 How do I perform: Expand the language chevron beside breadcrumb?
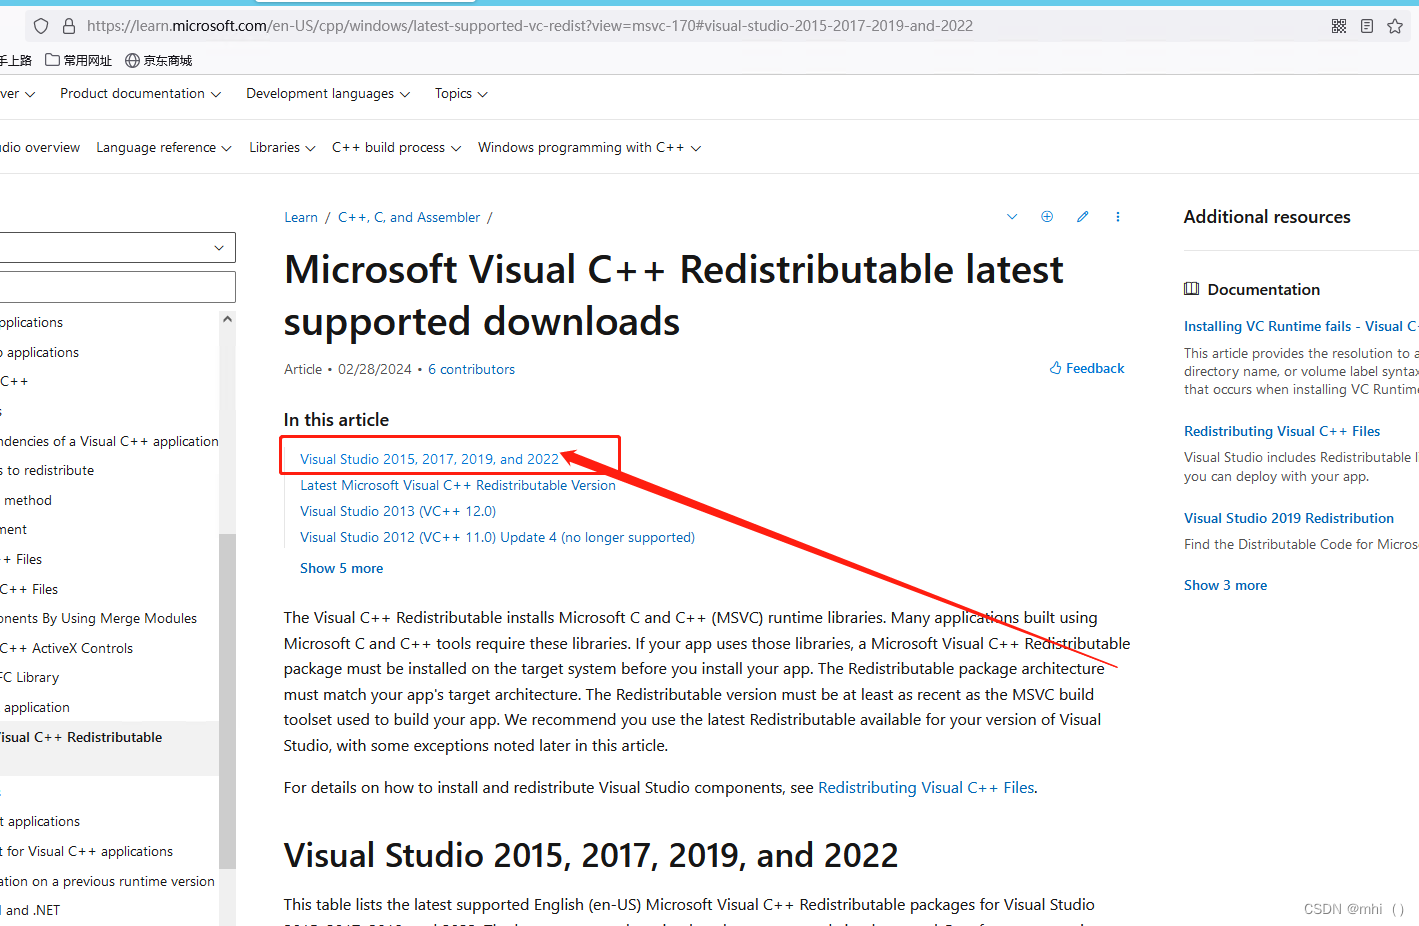pyautogui.click(x=1012, y=216)
